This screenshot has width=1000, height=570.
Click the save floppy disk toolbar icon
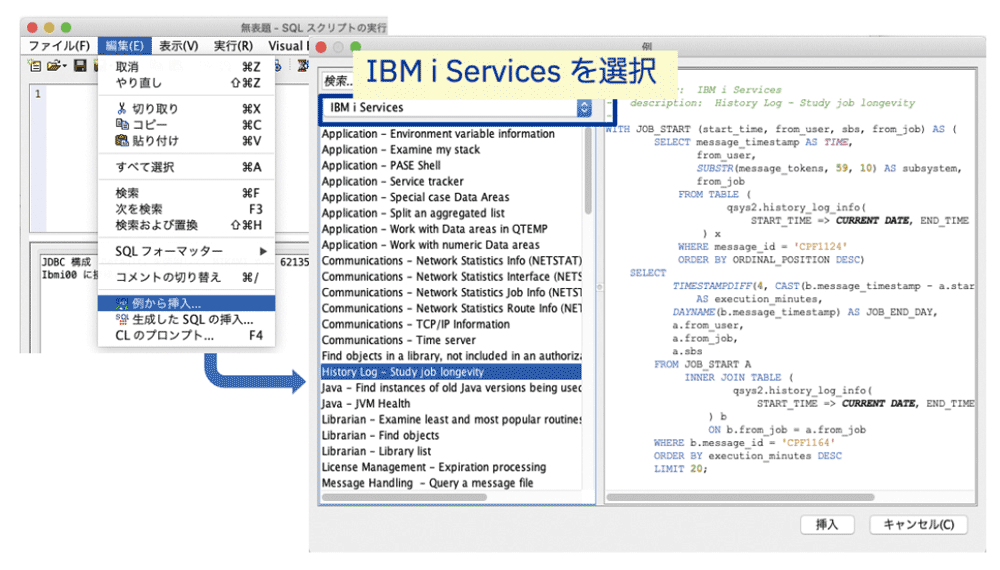(80, 66)
